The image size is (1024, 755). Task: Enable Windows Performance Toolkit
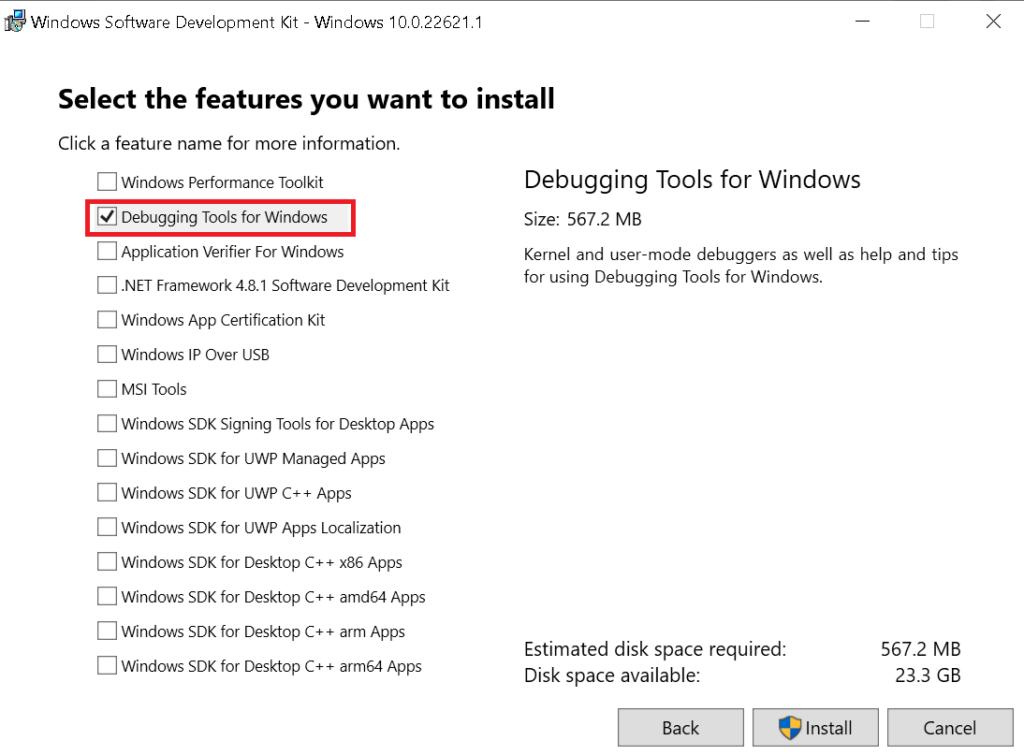107,181
